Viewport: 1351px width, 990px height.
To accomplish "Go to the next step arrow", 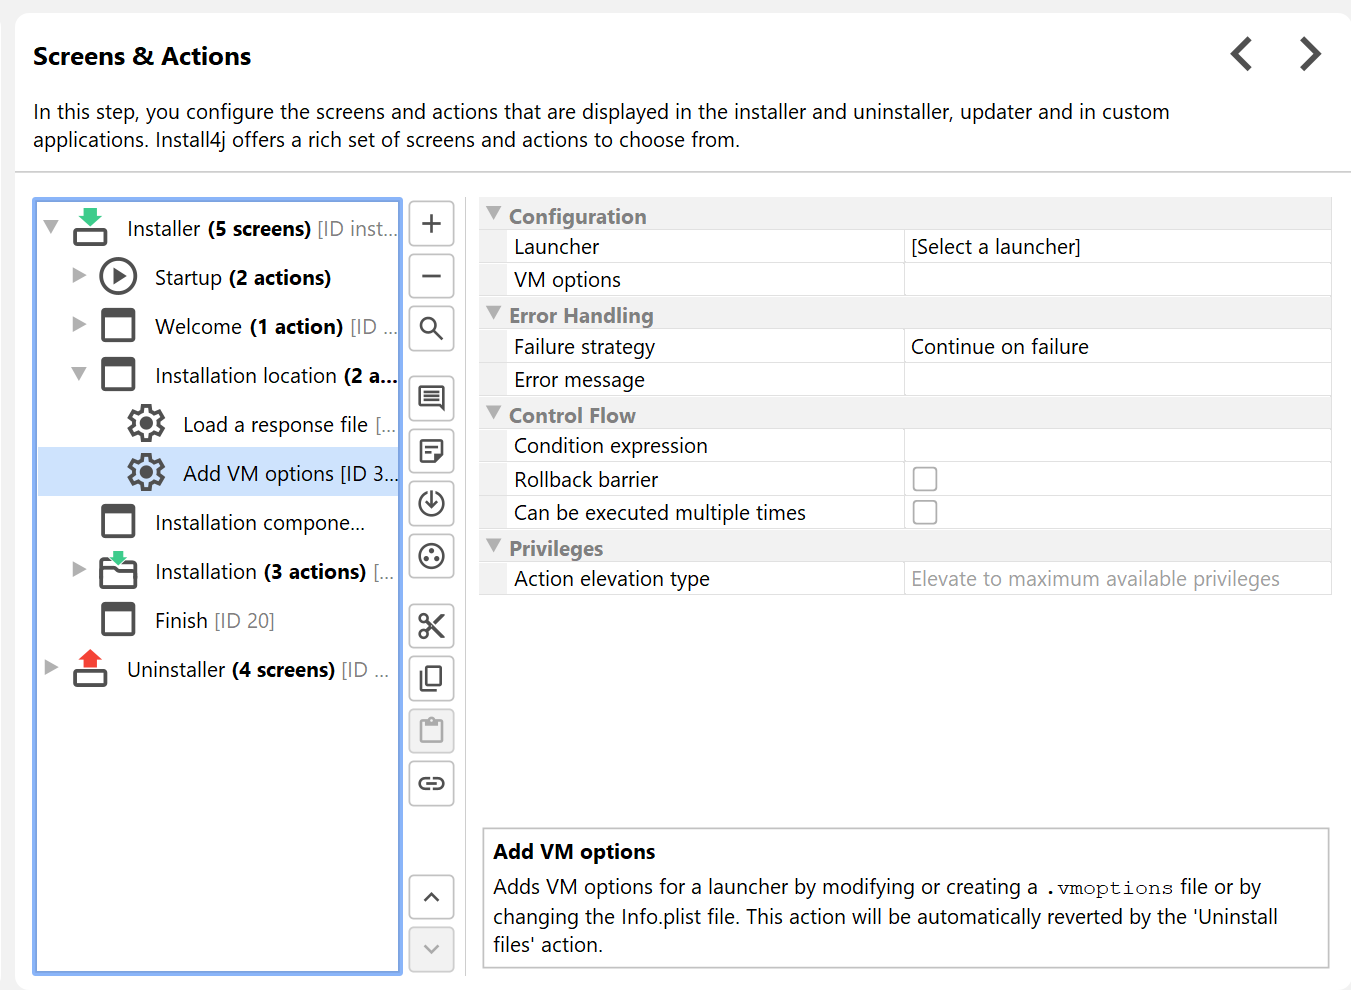I will pyautogui.click(x=1309, y=54).
